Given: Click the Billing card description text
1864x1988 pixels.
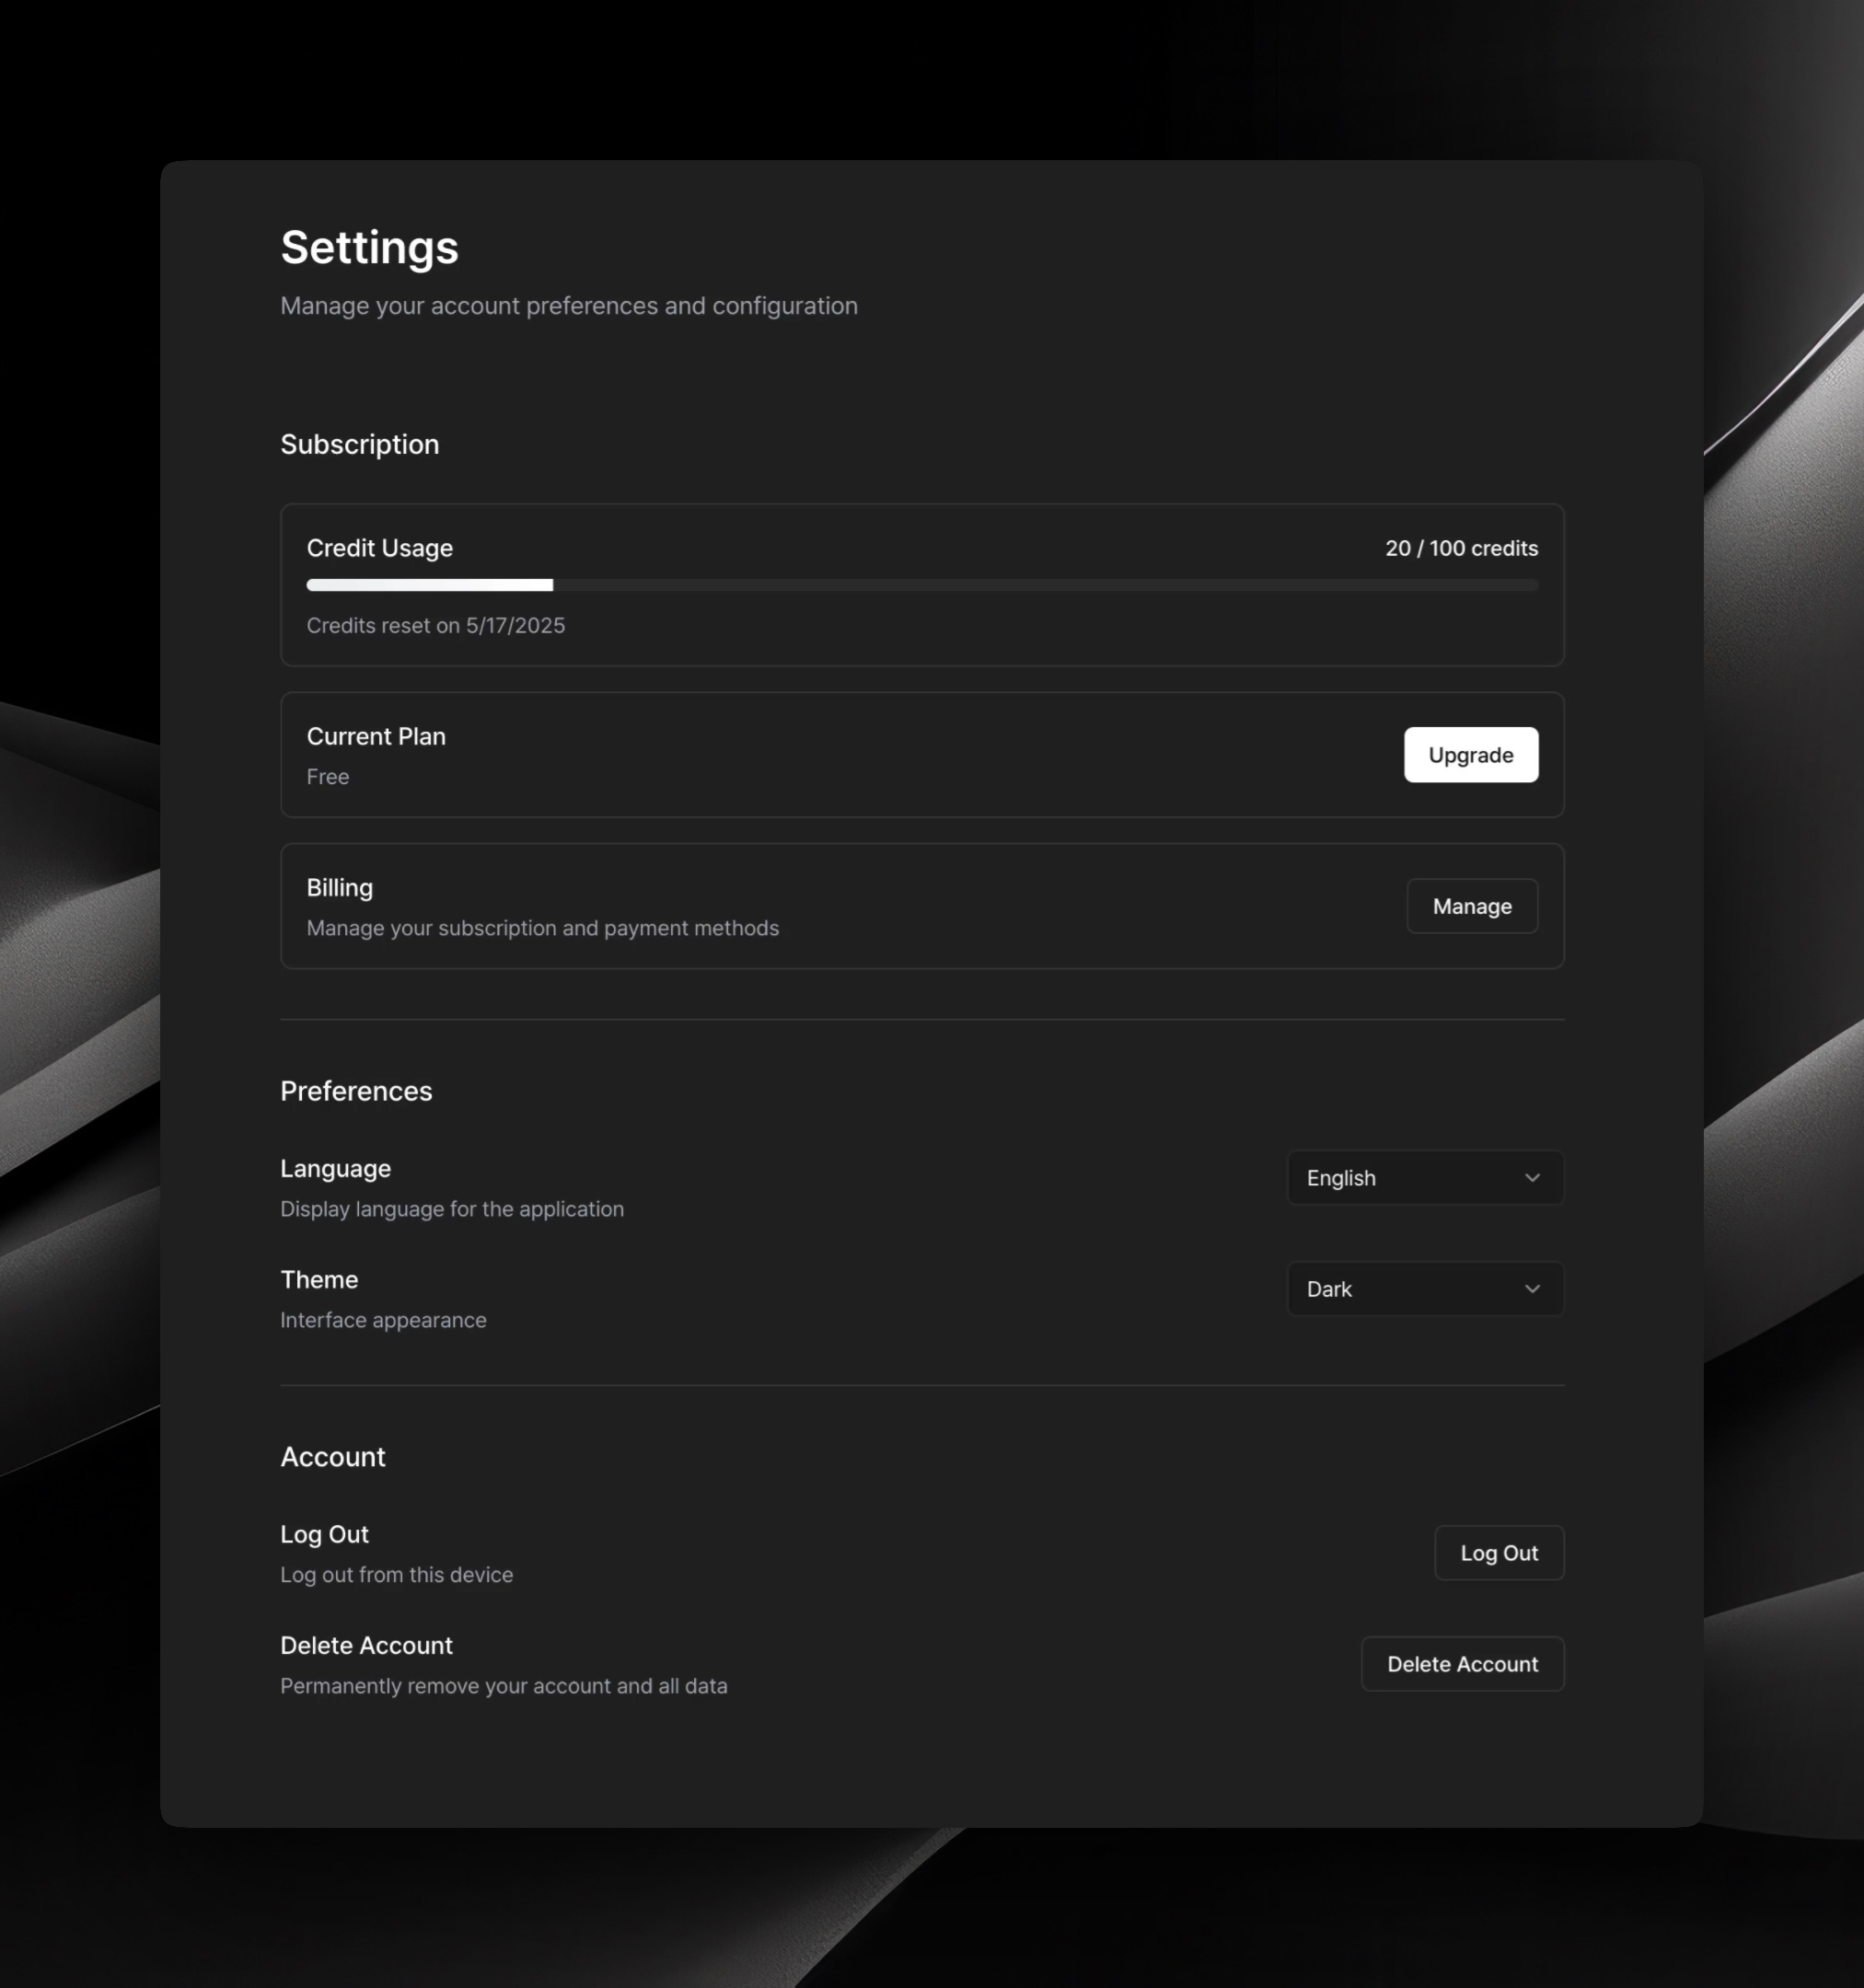Looking at the screenshot, I should (x=542, y=928).
